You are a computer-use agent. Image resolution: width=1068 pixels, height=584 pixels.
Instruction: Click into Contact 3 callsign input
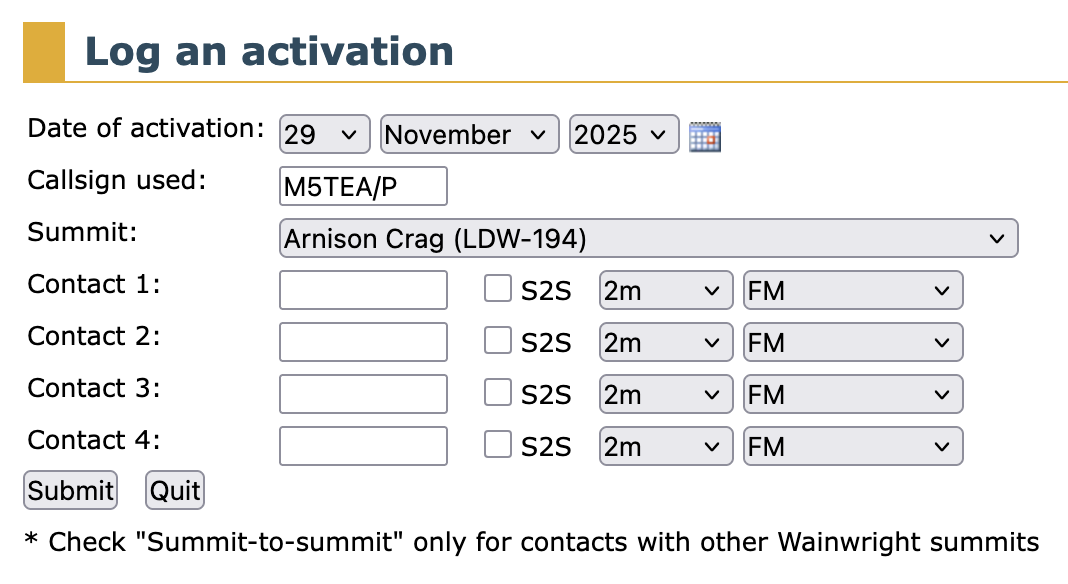click(x=363, y=394)
